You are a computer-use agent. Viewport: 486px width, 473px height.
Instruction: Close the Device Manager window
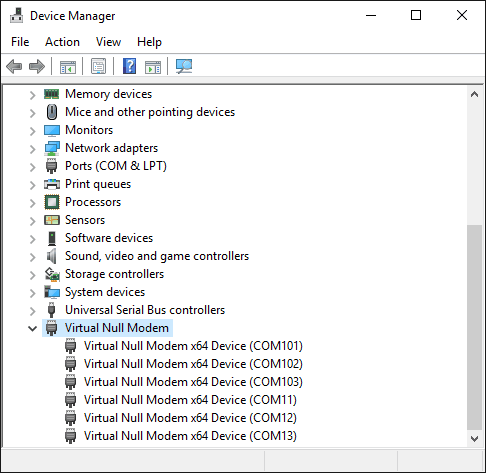tap(462, 15)
